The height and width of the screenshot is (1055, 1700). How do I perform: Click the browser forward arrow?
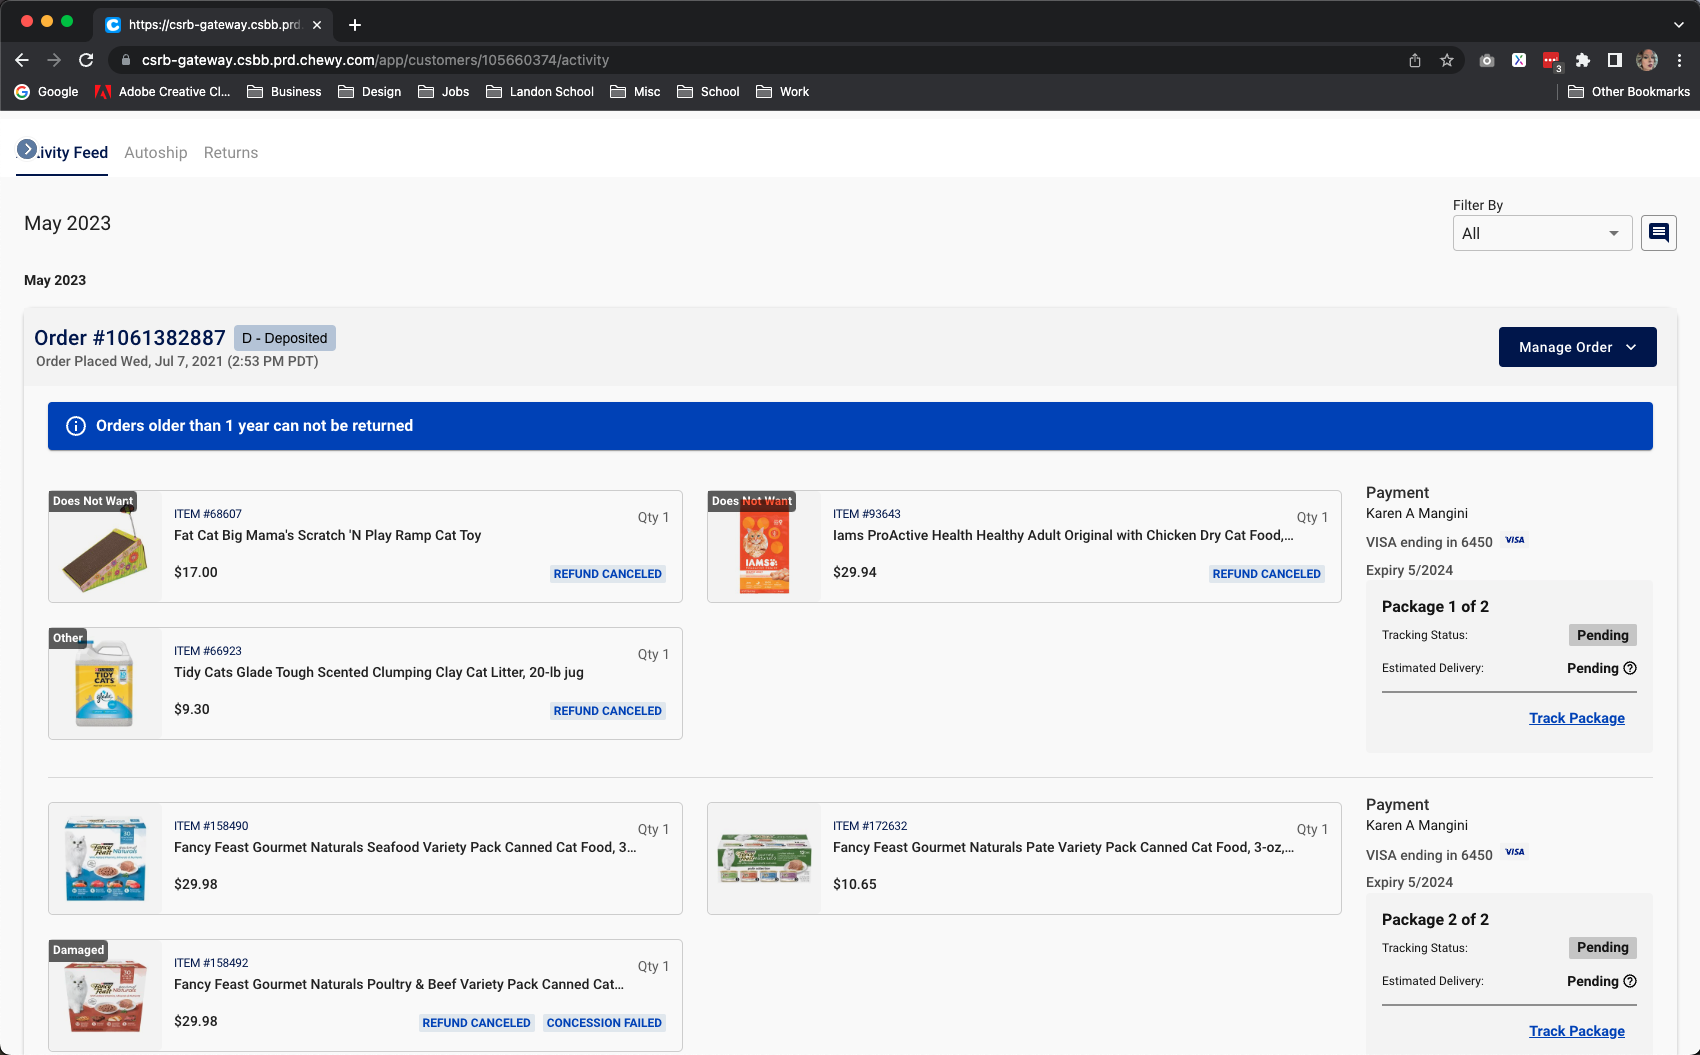click(54, 60)
